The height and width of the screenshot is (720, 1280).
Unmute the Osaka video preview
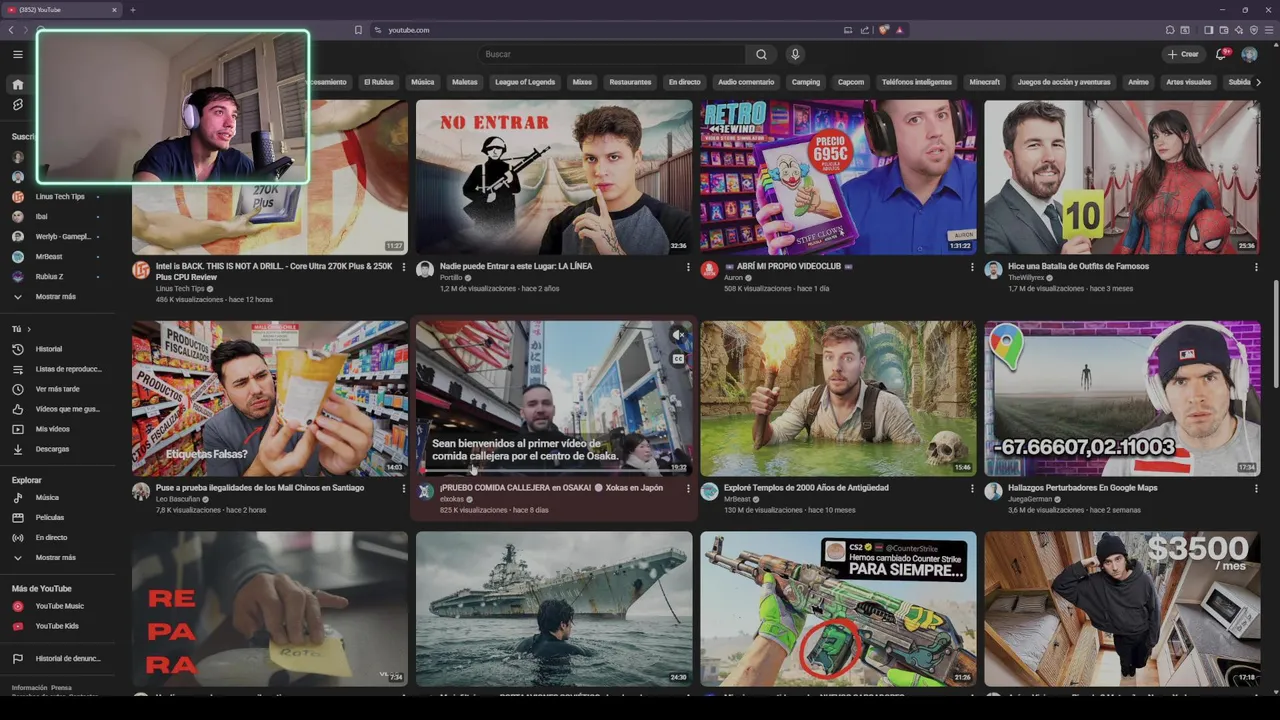point(678,335)
